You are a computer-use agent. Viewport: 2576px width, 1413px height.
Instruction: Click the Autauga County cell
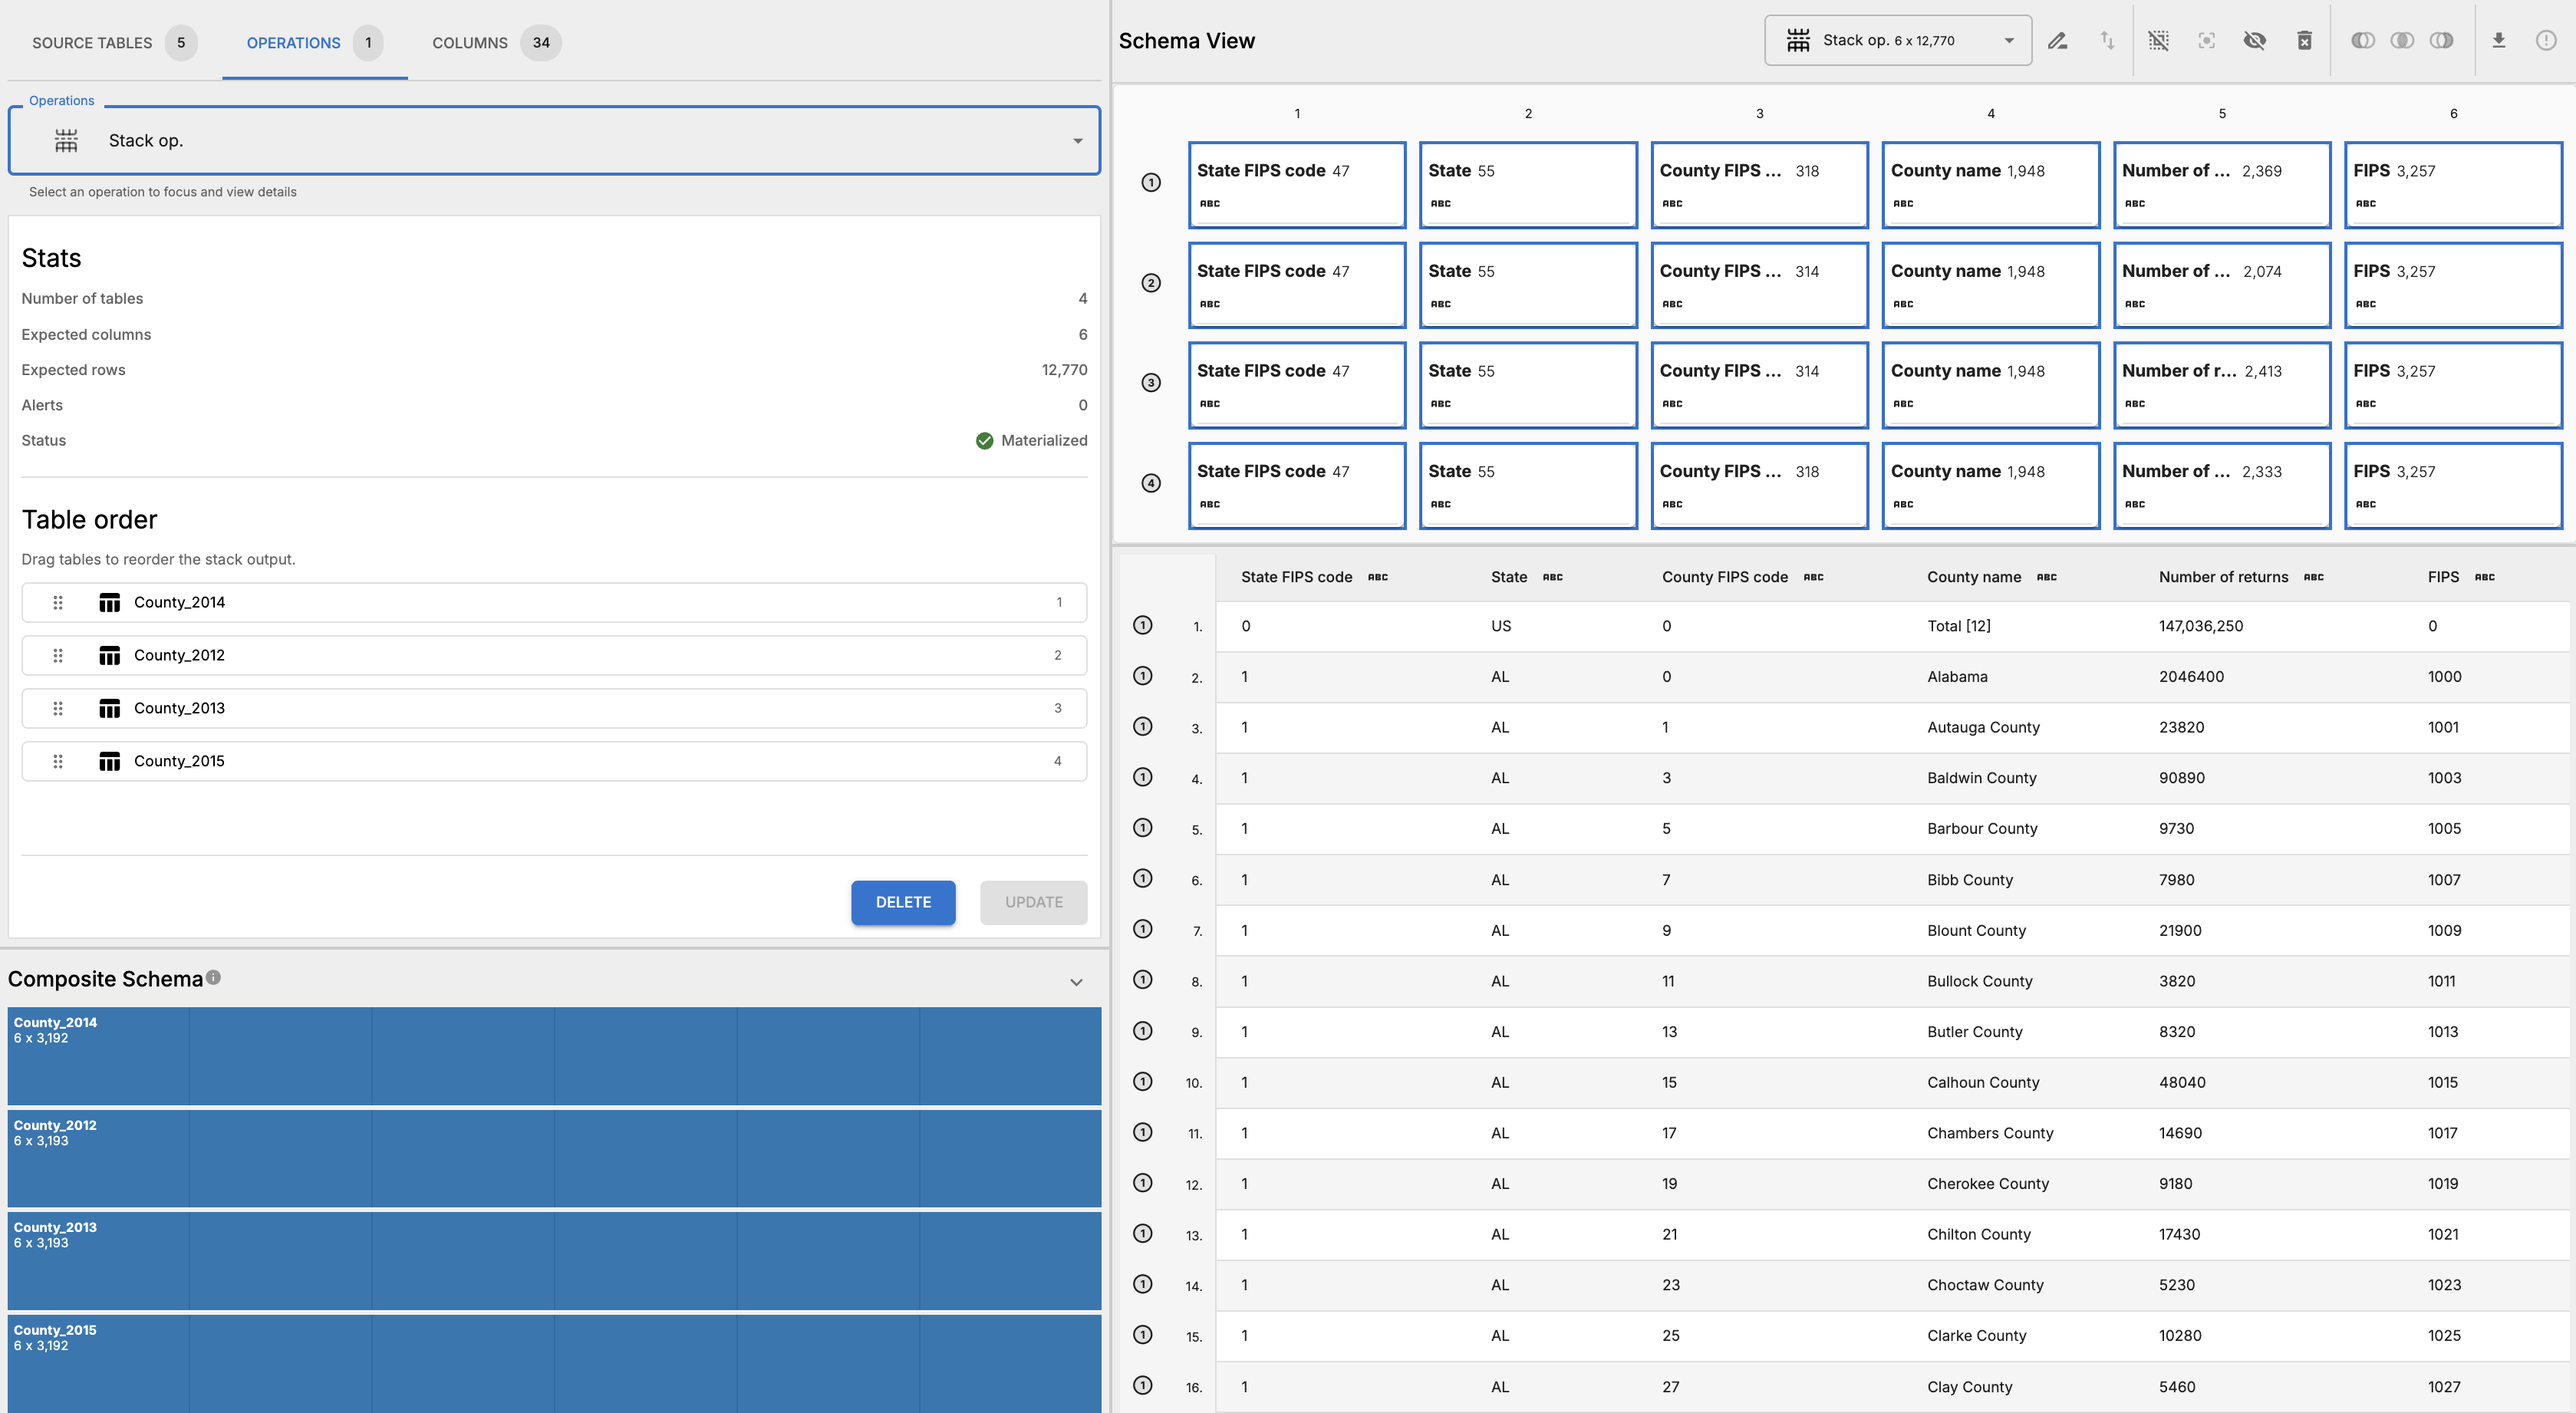click(x=1983, y=727)
